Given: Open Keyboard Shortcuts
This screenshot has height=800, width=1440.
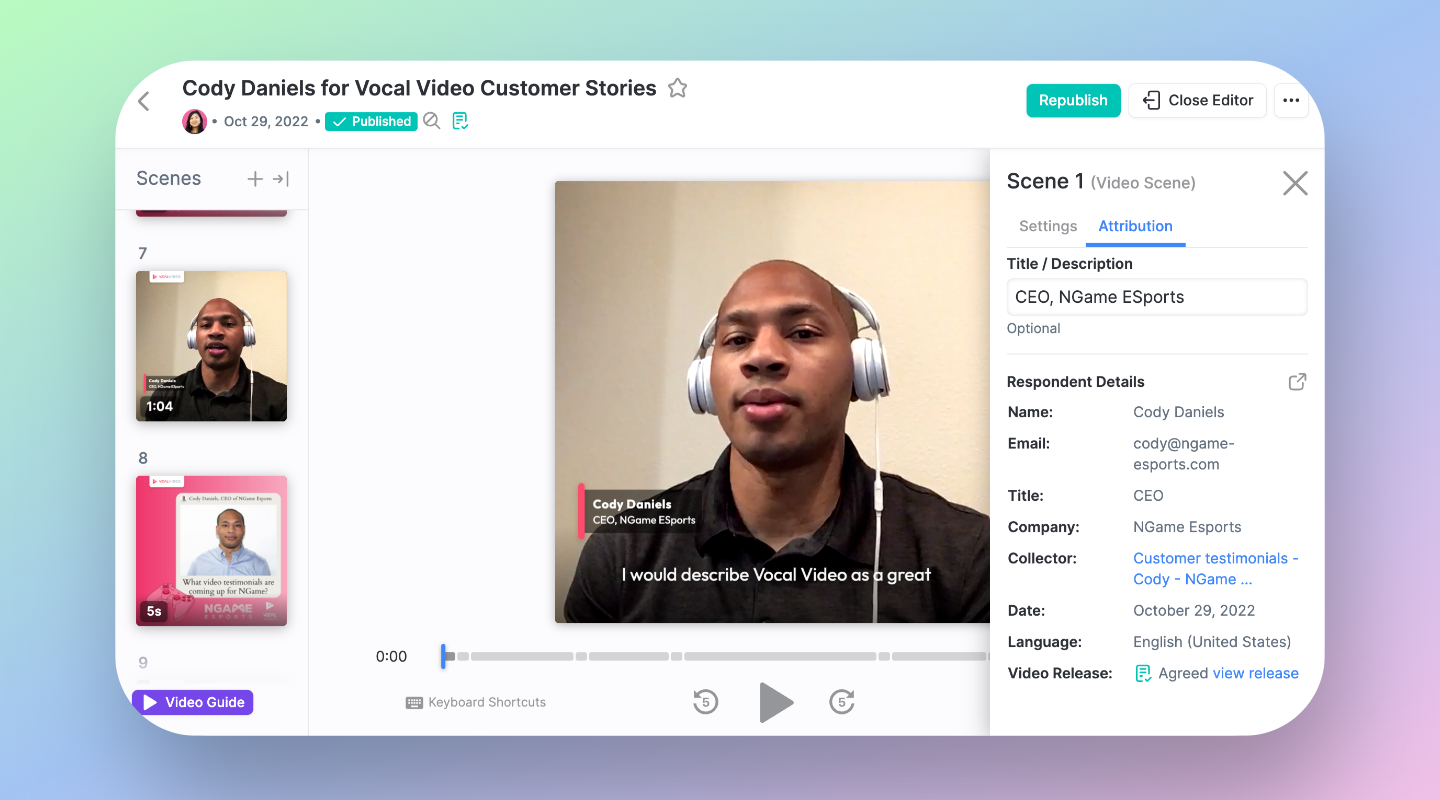Looking at the screenshot, I should [x=476, y=703].
